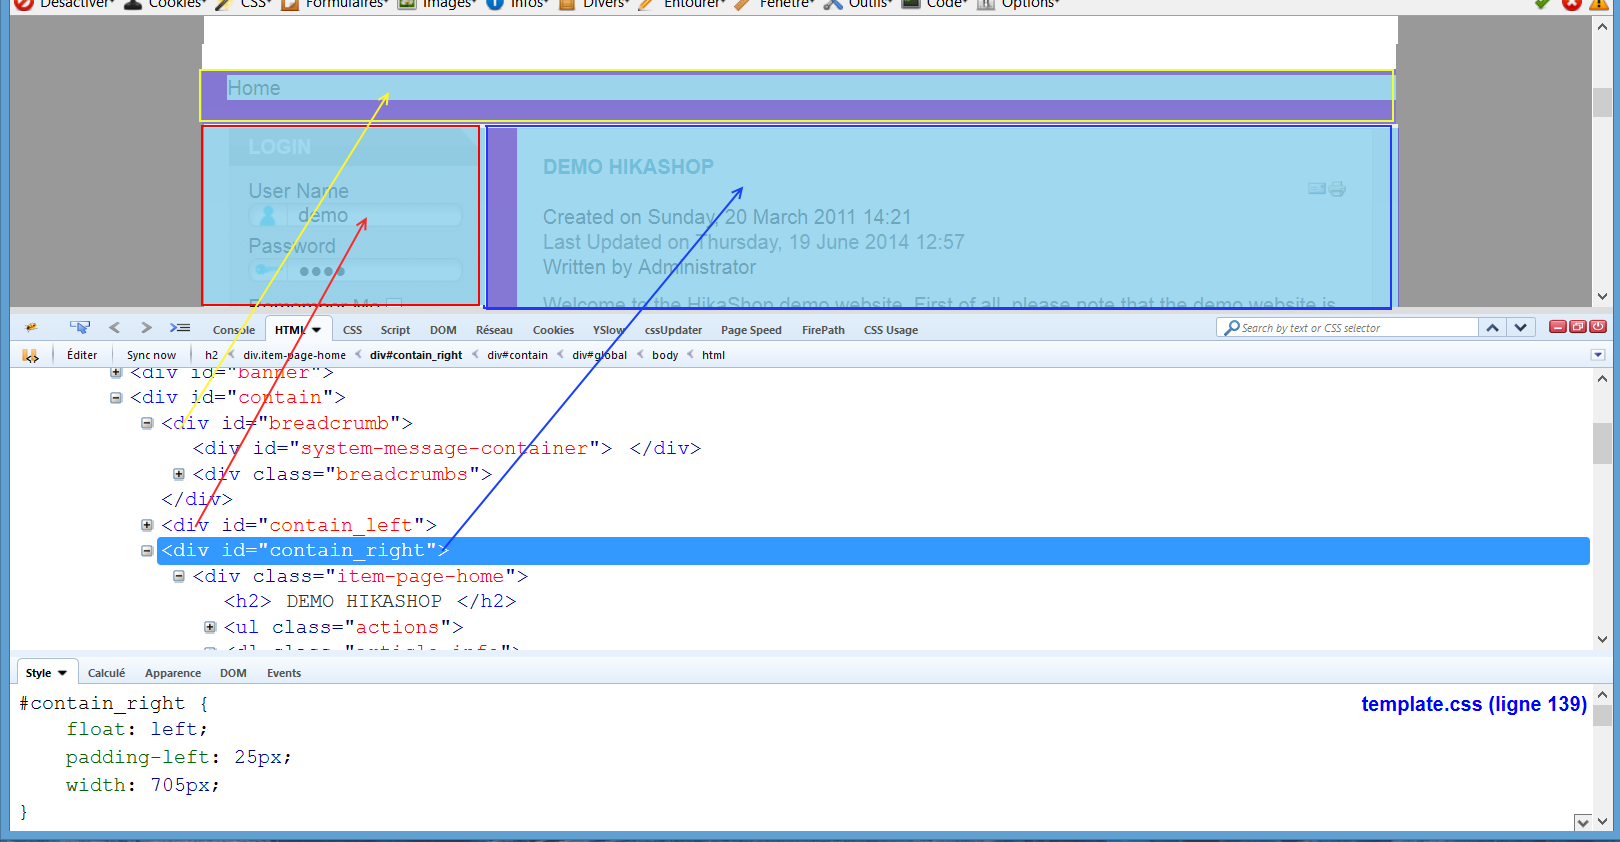Select body in breadcrumb path
The width and height of the screenshot is (1620, 842).
(665, 355)
